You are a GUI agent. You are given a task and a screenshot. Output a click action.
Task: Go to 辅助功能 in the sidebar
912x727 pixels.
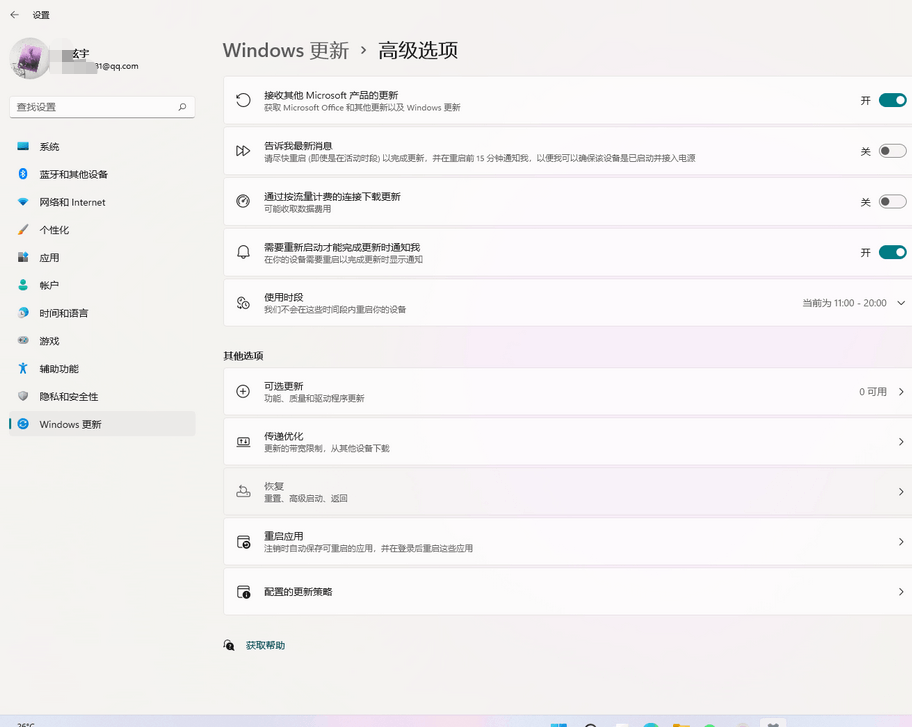102,369
